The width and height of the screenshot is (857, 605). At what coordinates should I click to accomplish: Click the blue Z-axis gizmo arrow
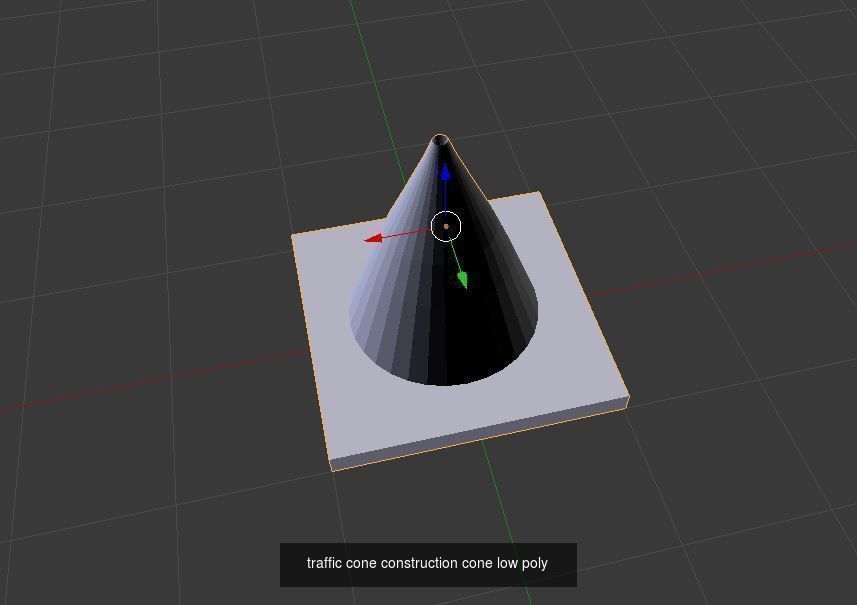tap(445, 172)
